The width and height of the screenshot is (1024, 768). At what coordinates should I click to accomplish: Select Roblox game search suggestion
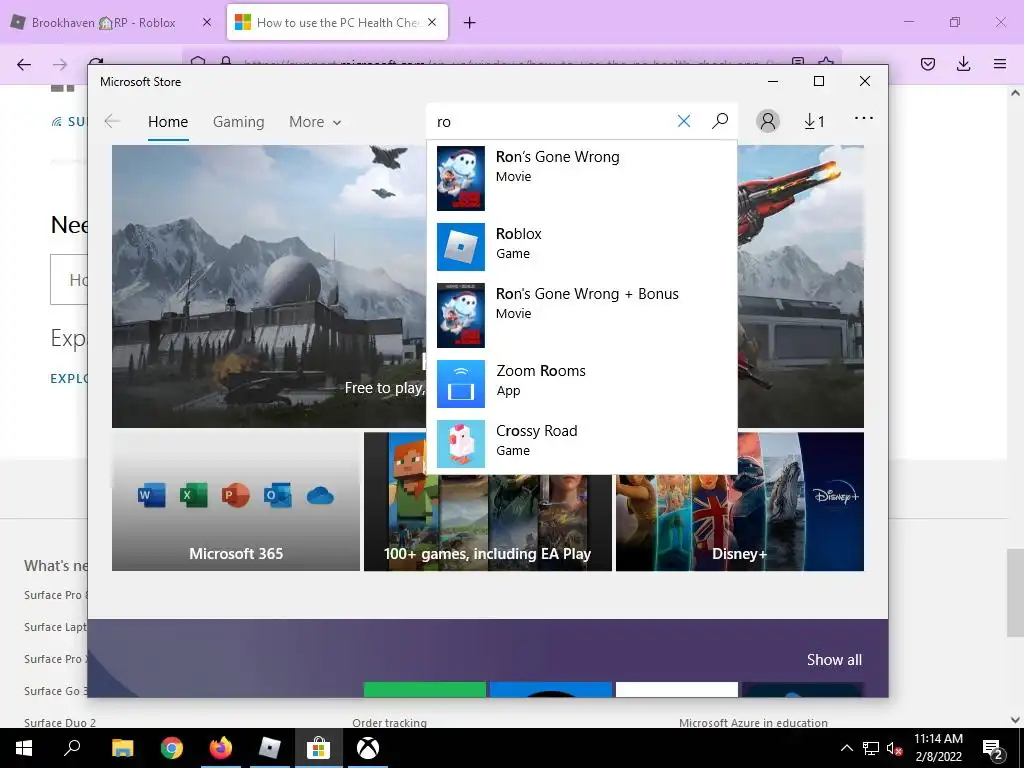tap(582, 247)
